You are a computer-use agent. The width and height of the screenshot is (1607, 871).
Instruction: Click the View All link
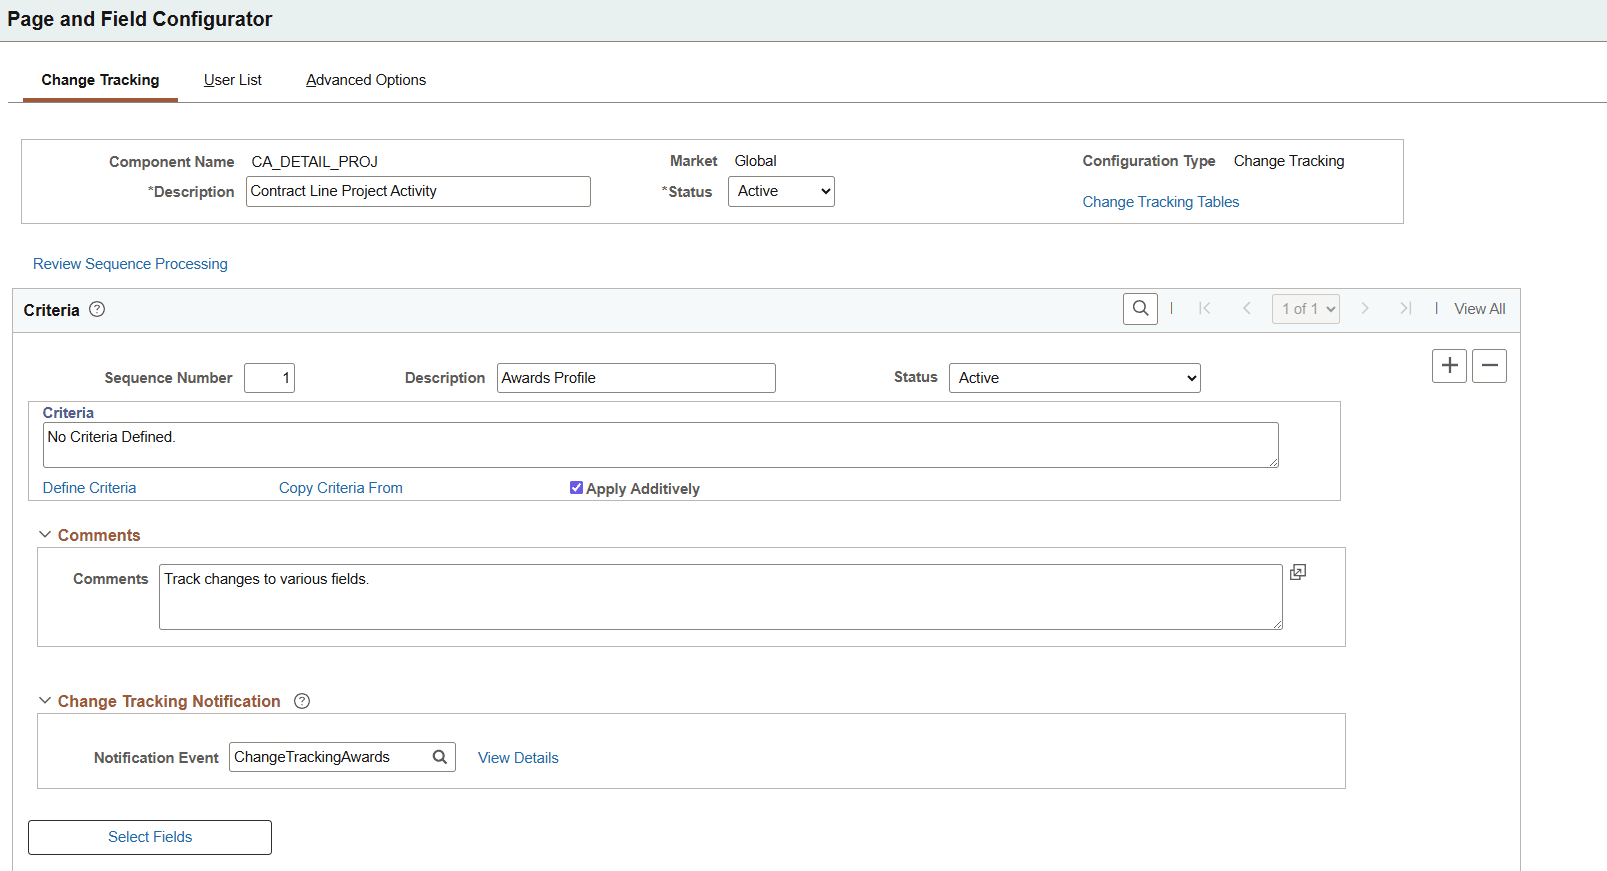pyautogui.click(x=1480, y=309)
